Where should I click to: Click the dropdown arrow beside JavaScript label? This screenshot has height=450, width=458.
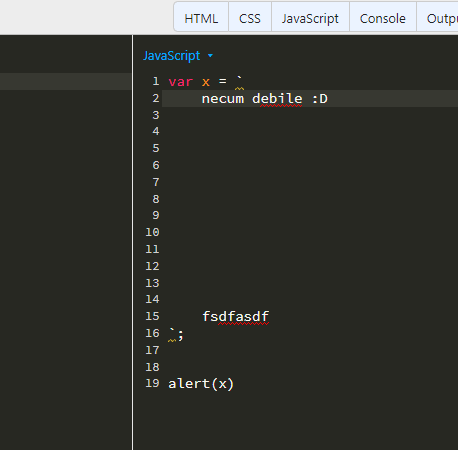click(210, 56)
